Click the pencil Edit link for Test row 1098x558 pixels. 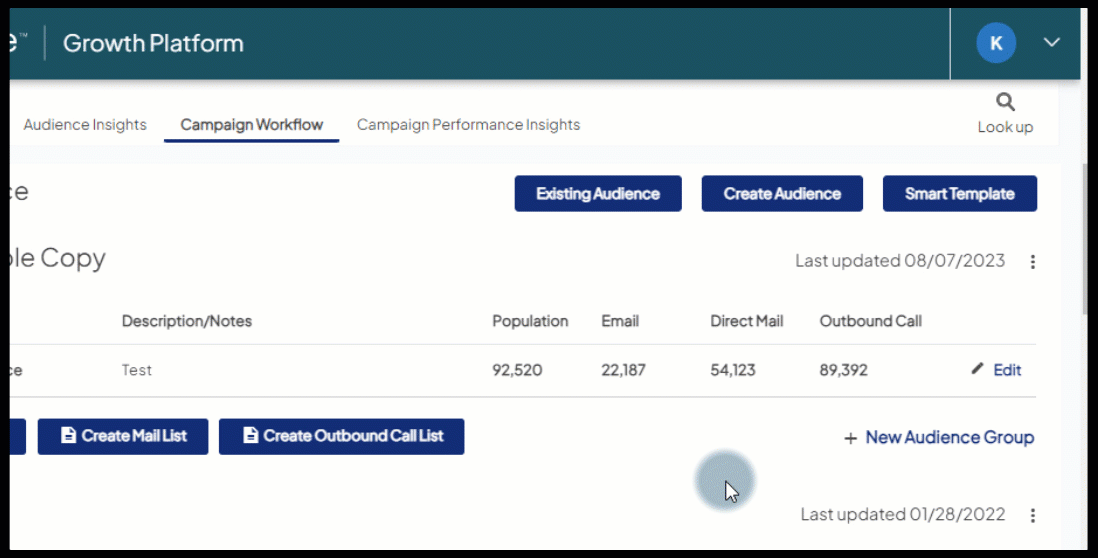pos(996,370)
